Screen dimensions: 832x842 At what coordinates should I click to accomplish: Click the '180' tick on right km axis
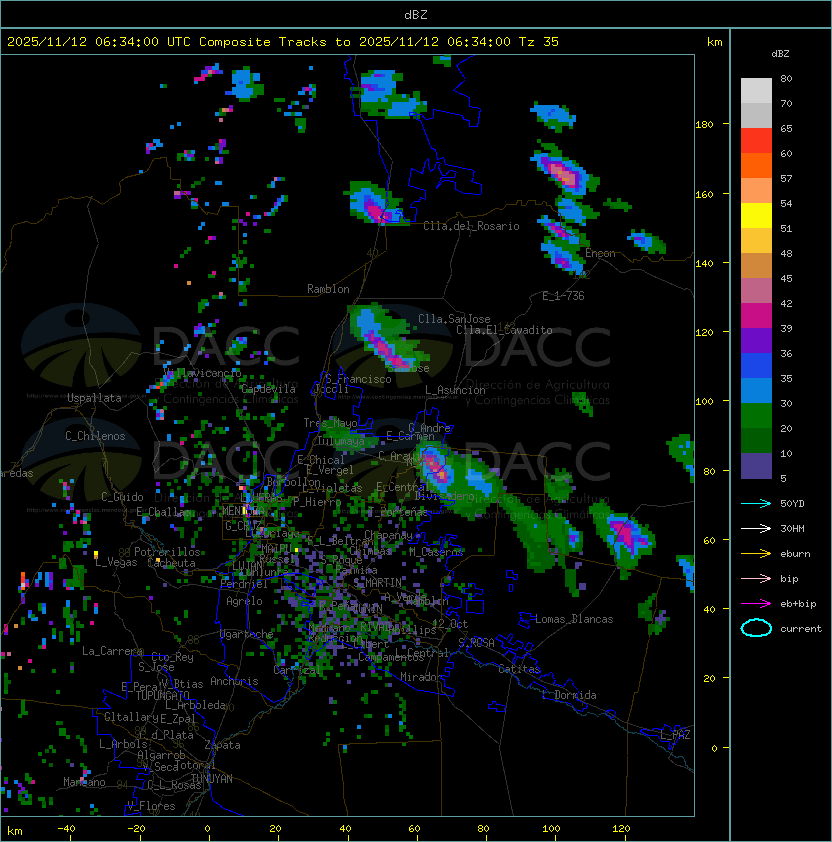(704, 124)
